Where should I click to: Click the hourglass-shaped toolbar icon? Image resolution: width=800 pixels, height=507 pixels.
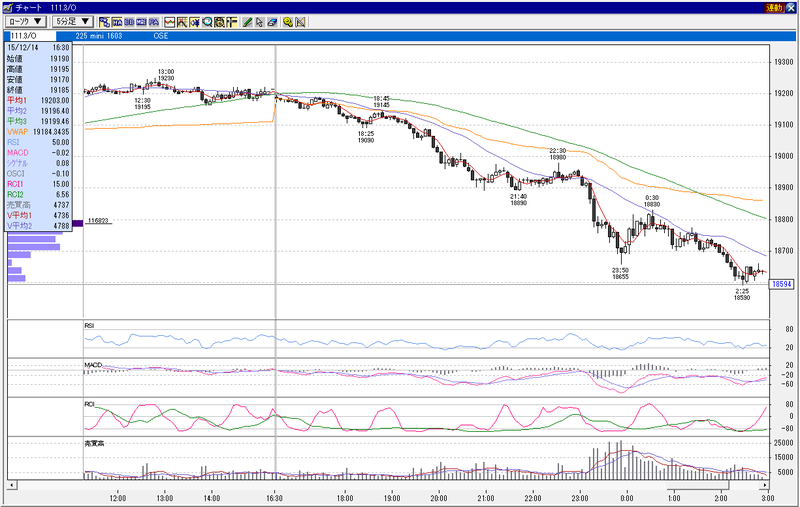pyautogui.click(x=300, y=22)
